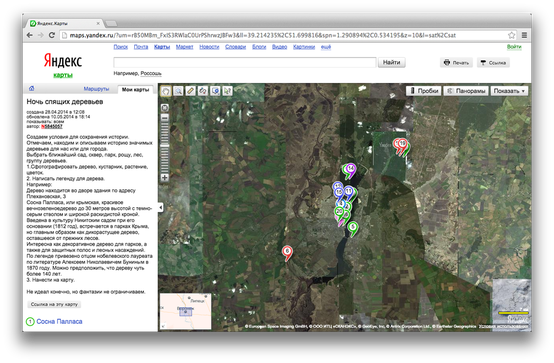Click purple map marker number 14
The image size is (554, 363).
350,170
